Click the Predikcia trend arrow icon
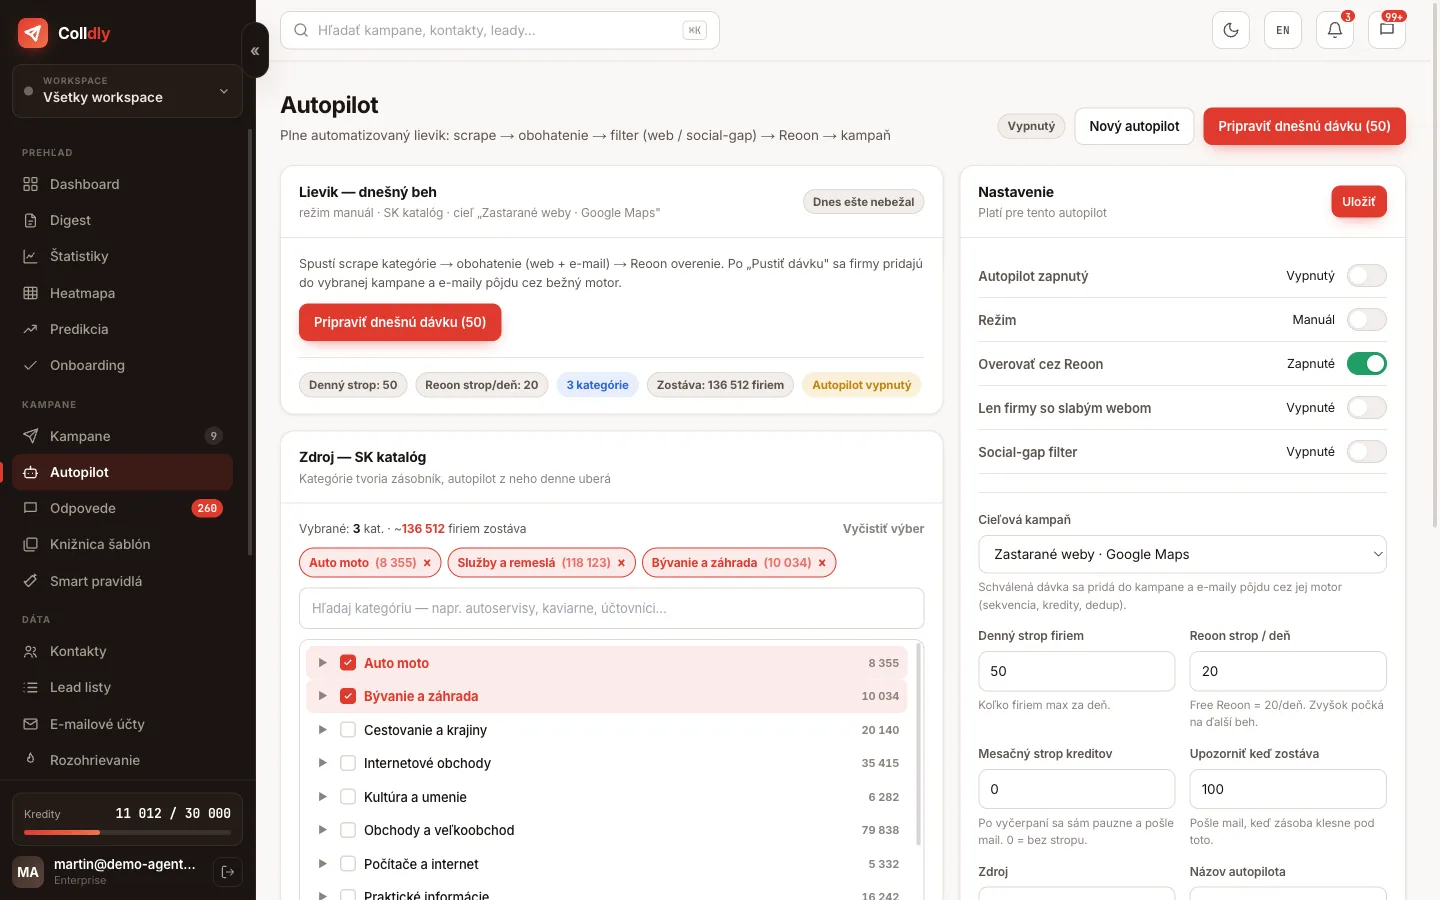This screenshot has width=1440, height=900. [31, 329]
